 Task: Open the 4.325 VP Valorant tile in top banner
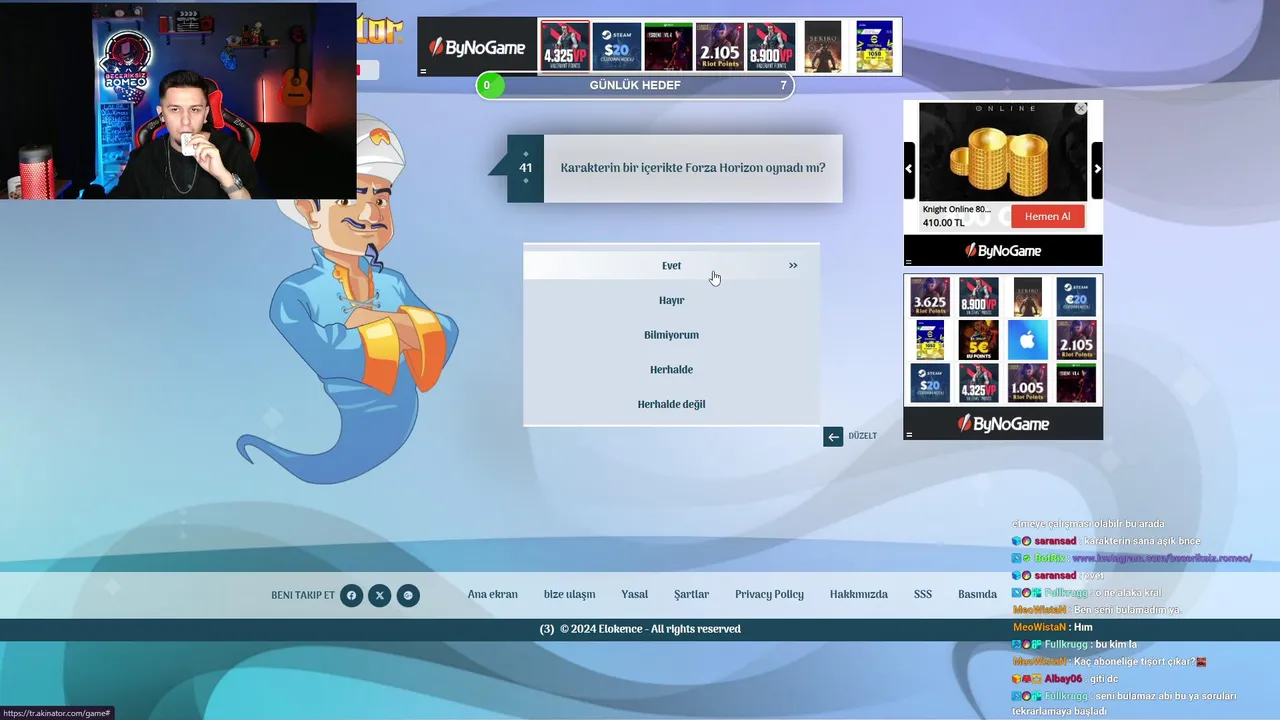[565, 46]
